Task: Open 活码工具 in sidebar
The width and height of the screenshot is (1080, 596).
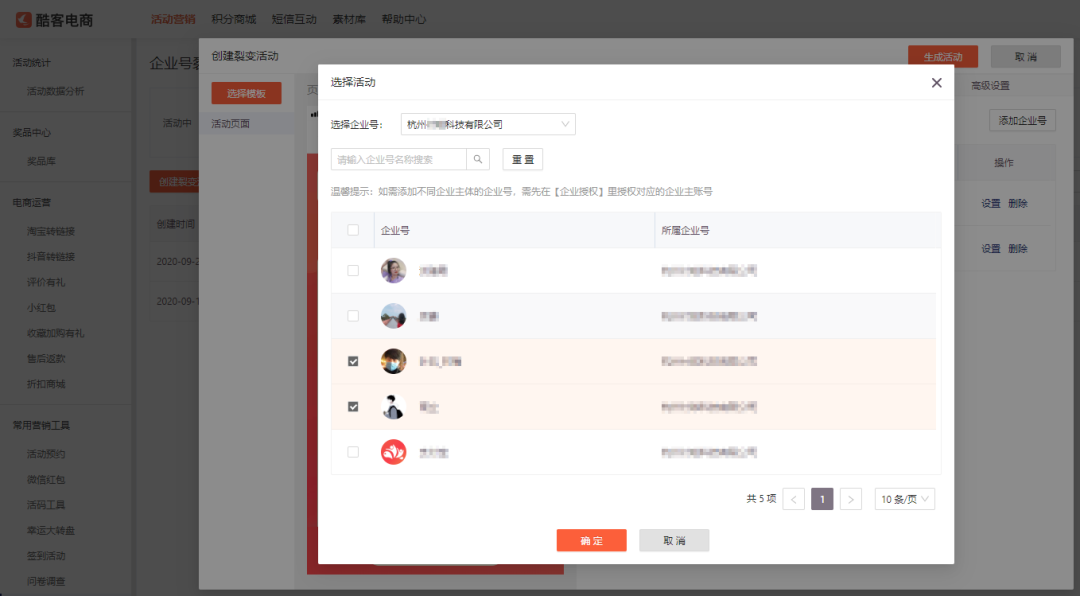Action: [46, 505]
